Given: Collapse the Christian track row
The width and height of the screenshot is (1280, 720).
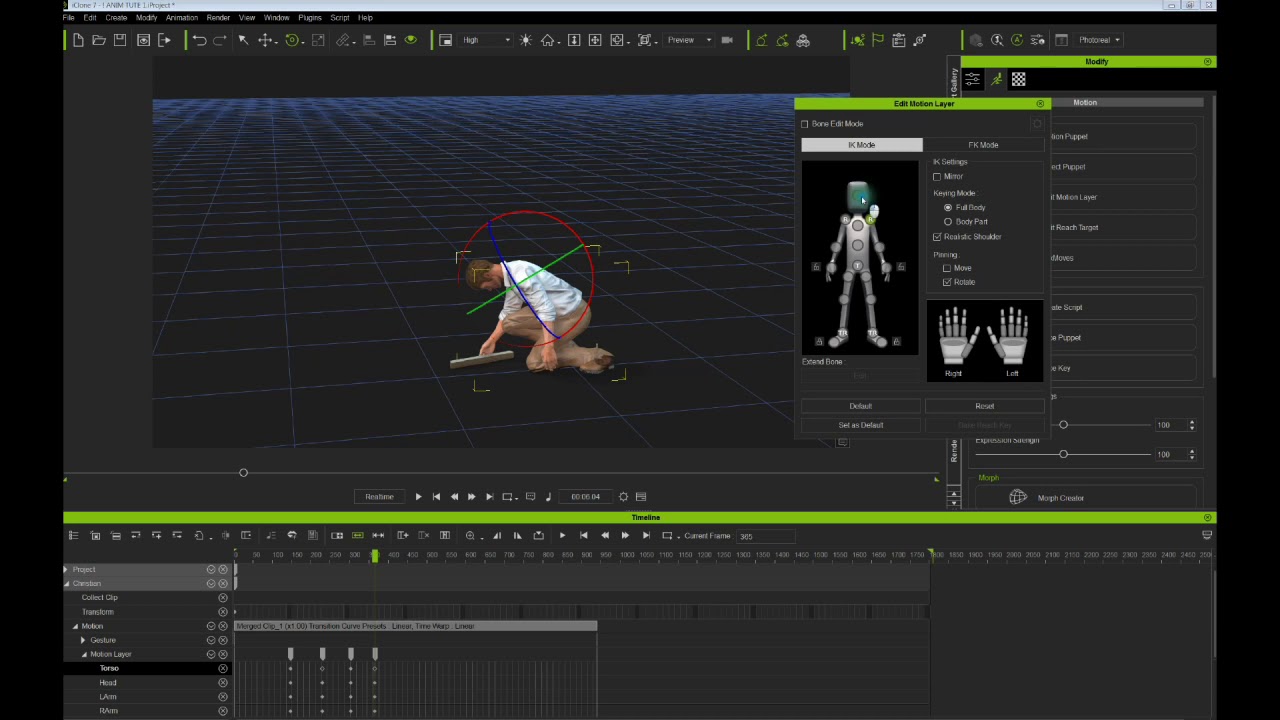Looking at the screenshot, I should click(66, 583).
